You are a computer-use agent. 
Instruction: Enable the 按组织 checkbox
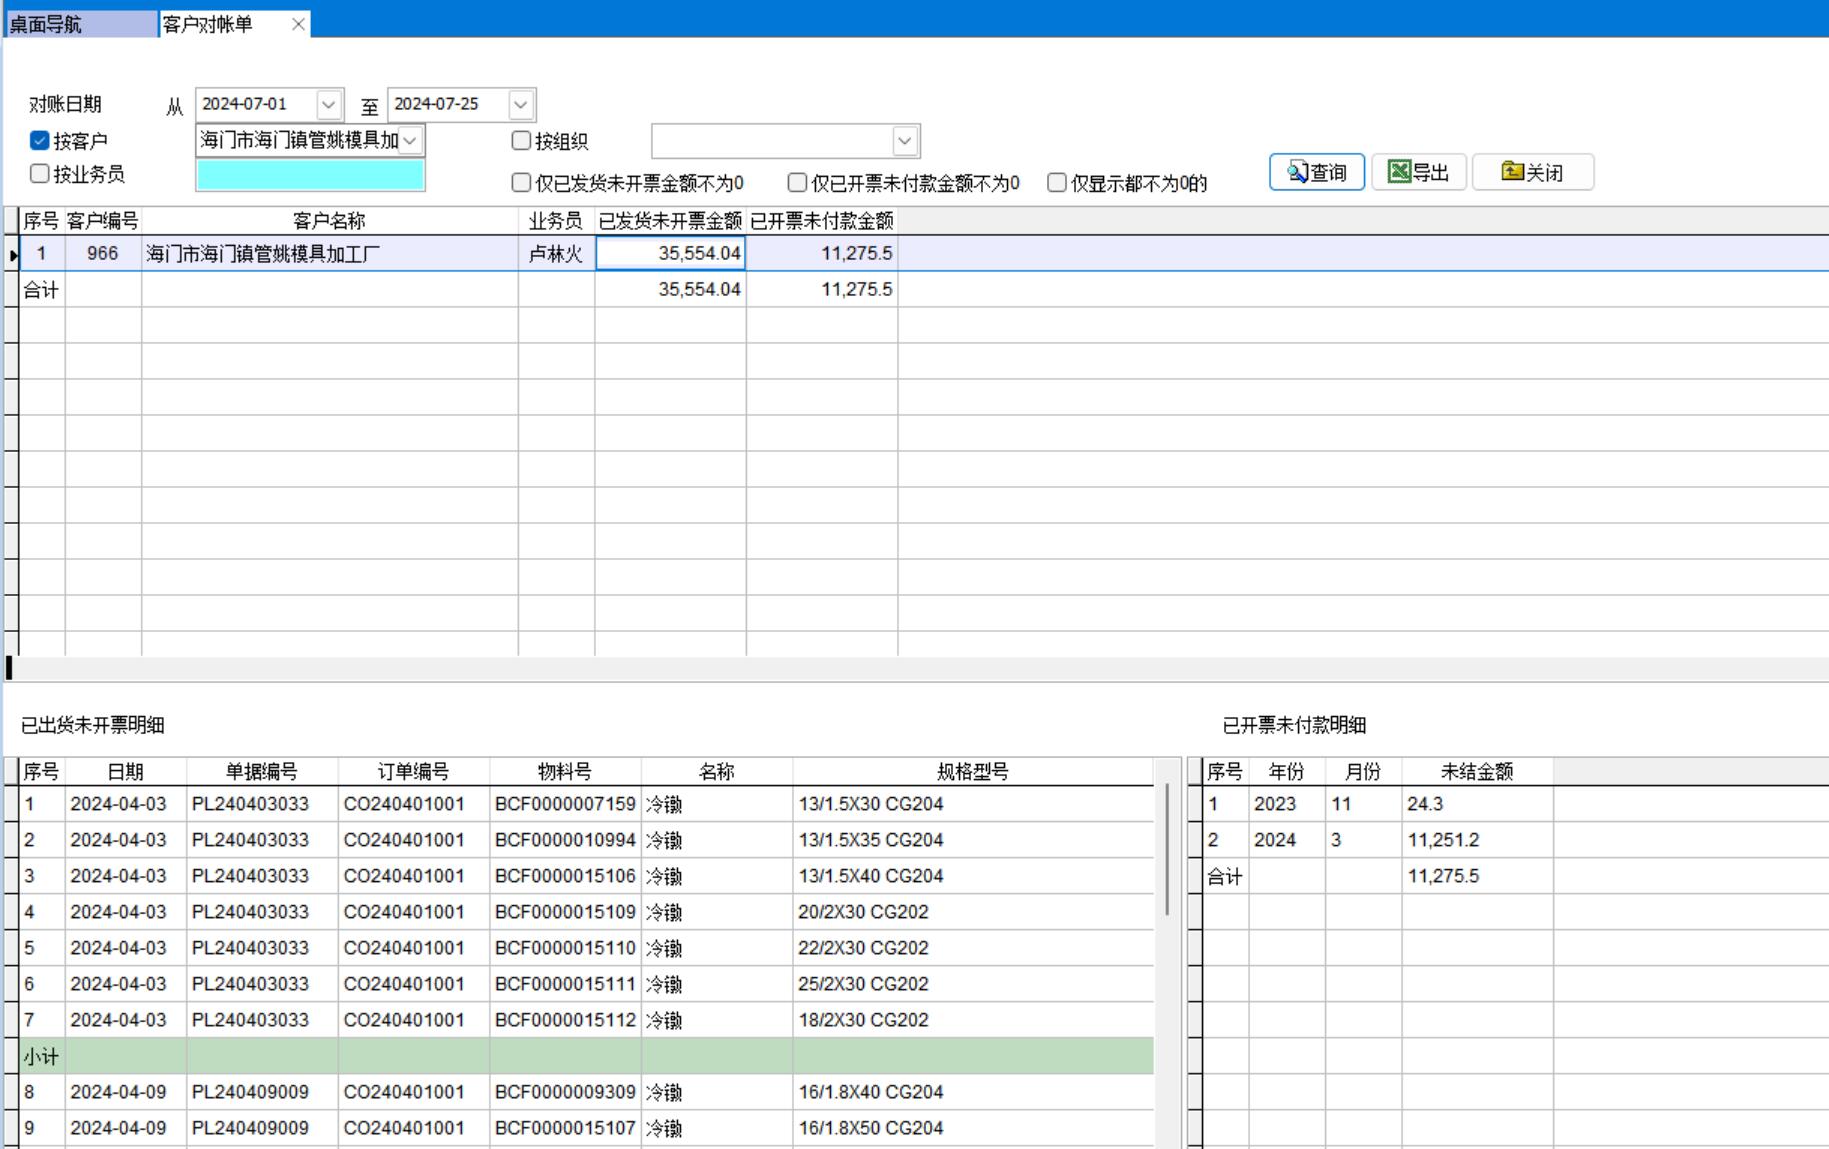(521, 141)
